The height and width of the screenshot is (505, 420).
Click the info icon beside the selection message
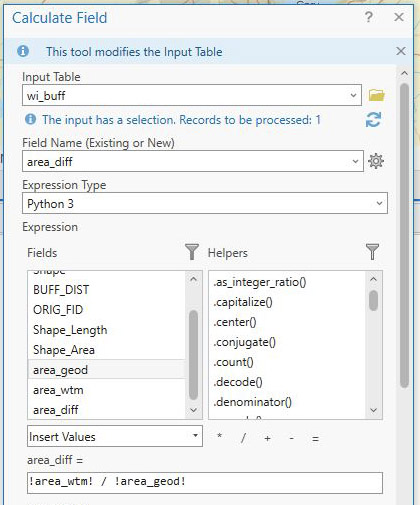30,119
